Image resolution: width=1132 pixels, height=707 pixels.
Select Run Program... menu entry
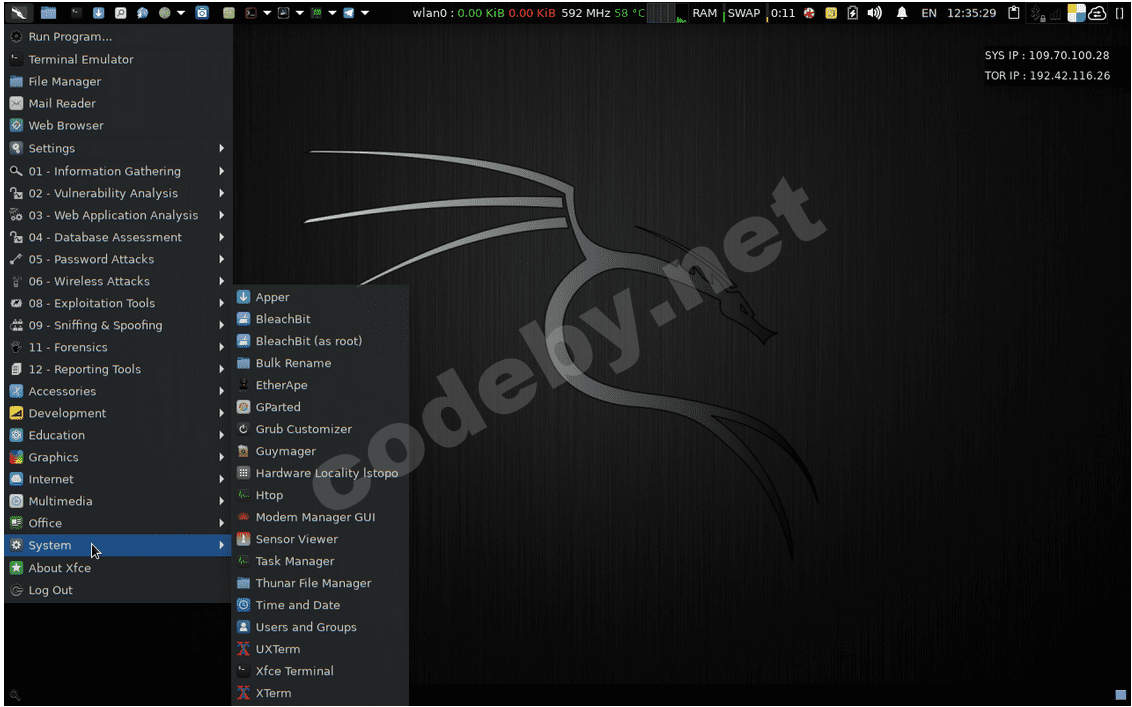pyautogui.click(x=70, y=37)
